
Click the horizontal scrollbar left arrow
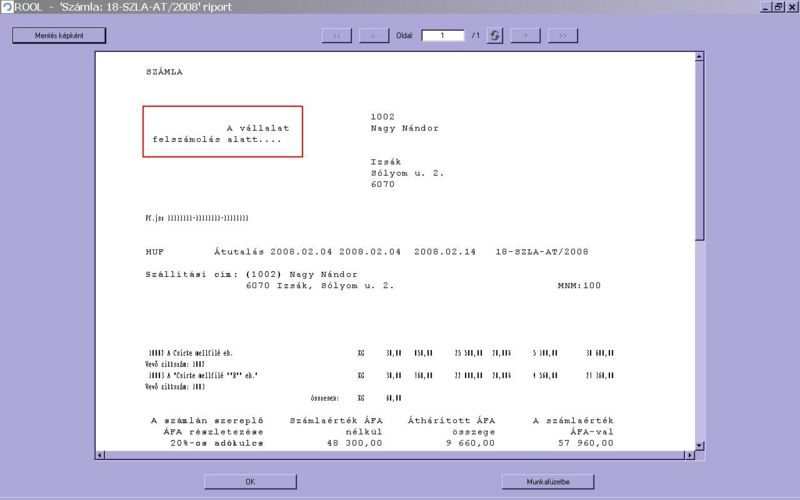(100, 455)
